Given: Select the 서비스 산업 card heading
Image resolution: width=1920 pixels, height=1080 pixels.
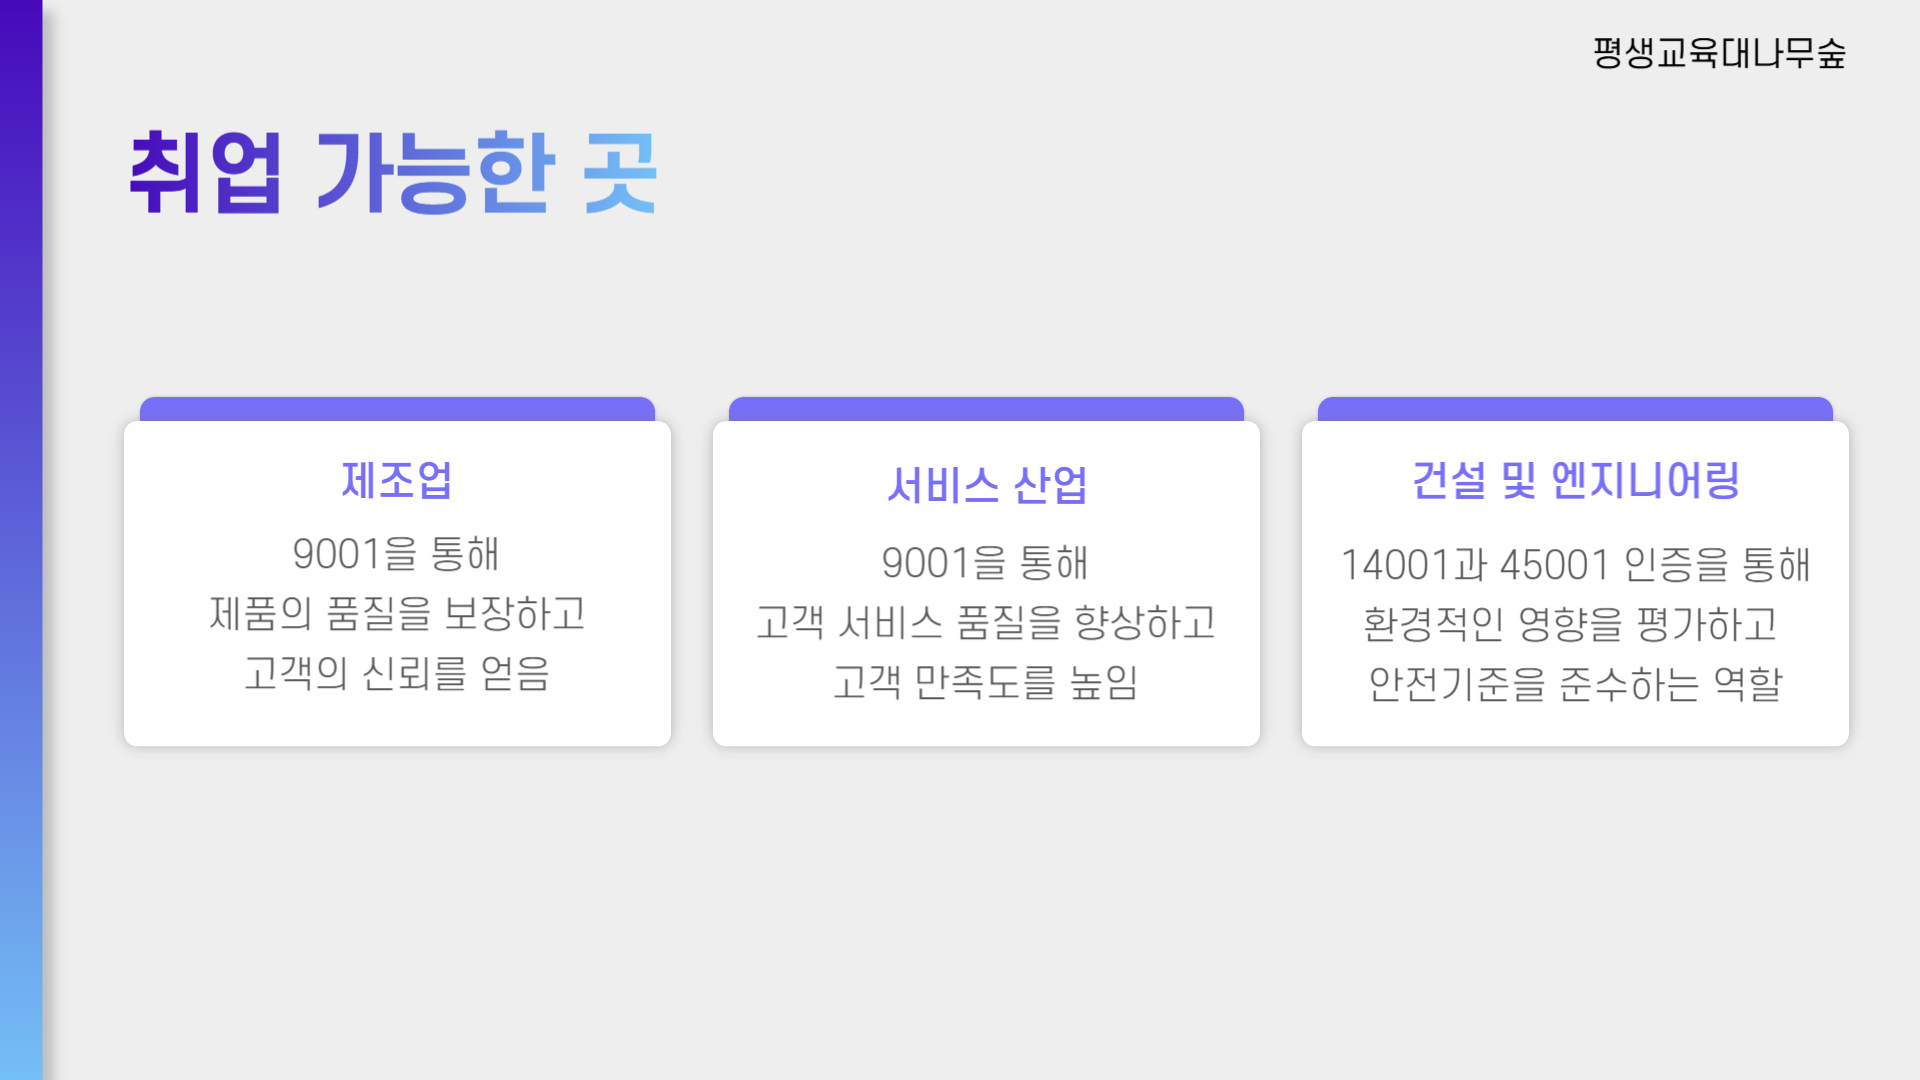Looking at the screenshot, I should tap(986, 486).
